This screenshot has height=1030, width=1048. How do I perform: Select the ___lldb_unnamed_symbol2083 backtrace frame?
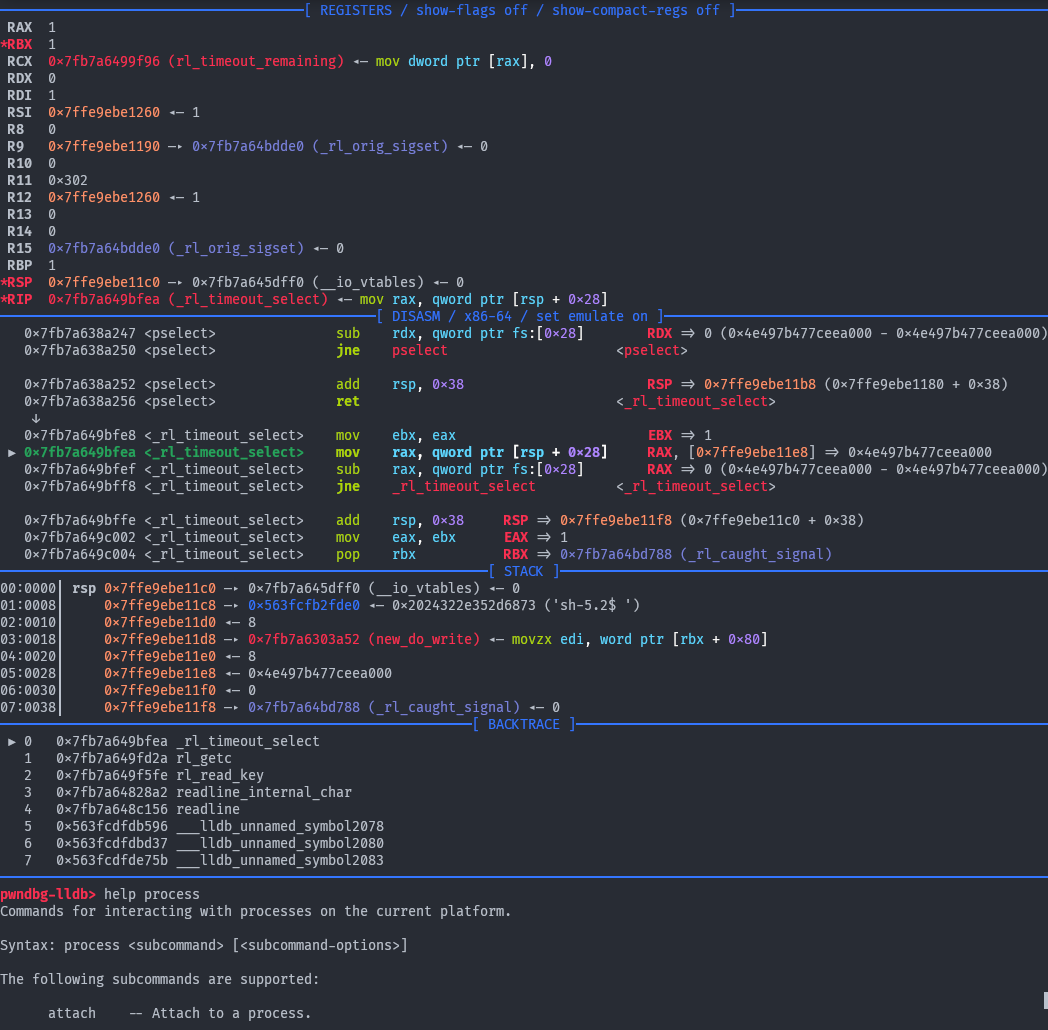[x=280, y=860]
